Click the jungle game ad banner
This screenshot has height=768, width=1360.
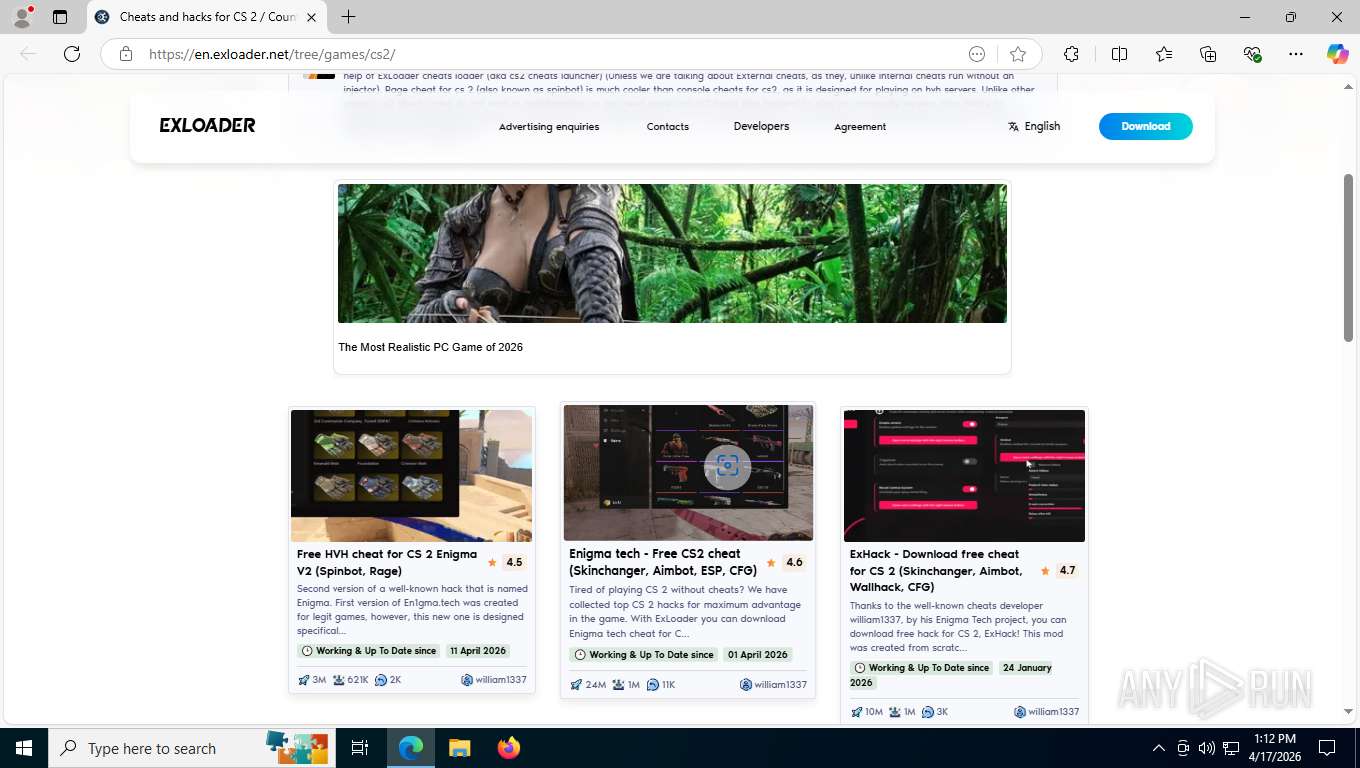tap(672, 253)
